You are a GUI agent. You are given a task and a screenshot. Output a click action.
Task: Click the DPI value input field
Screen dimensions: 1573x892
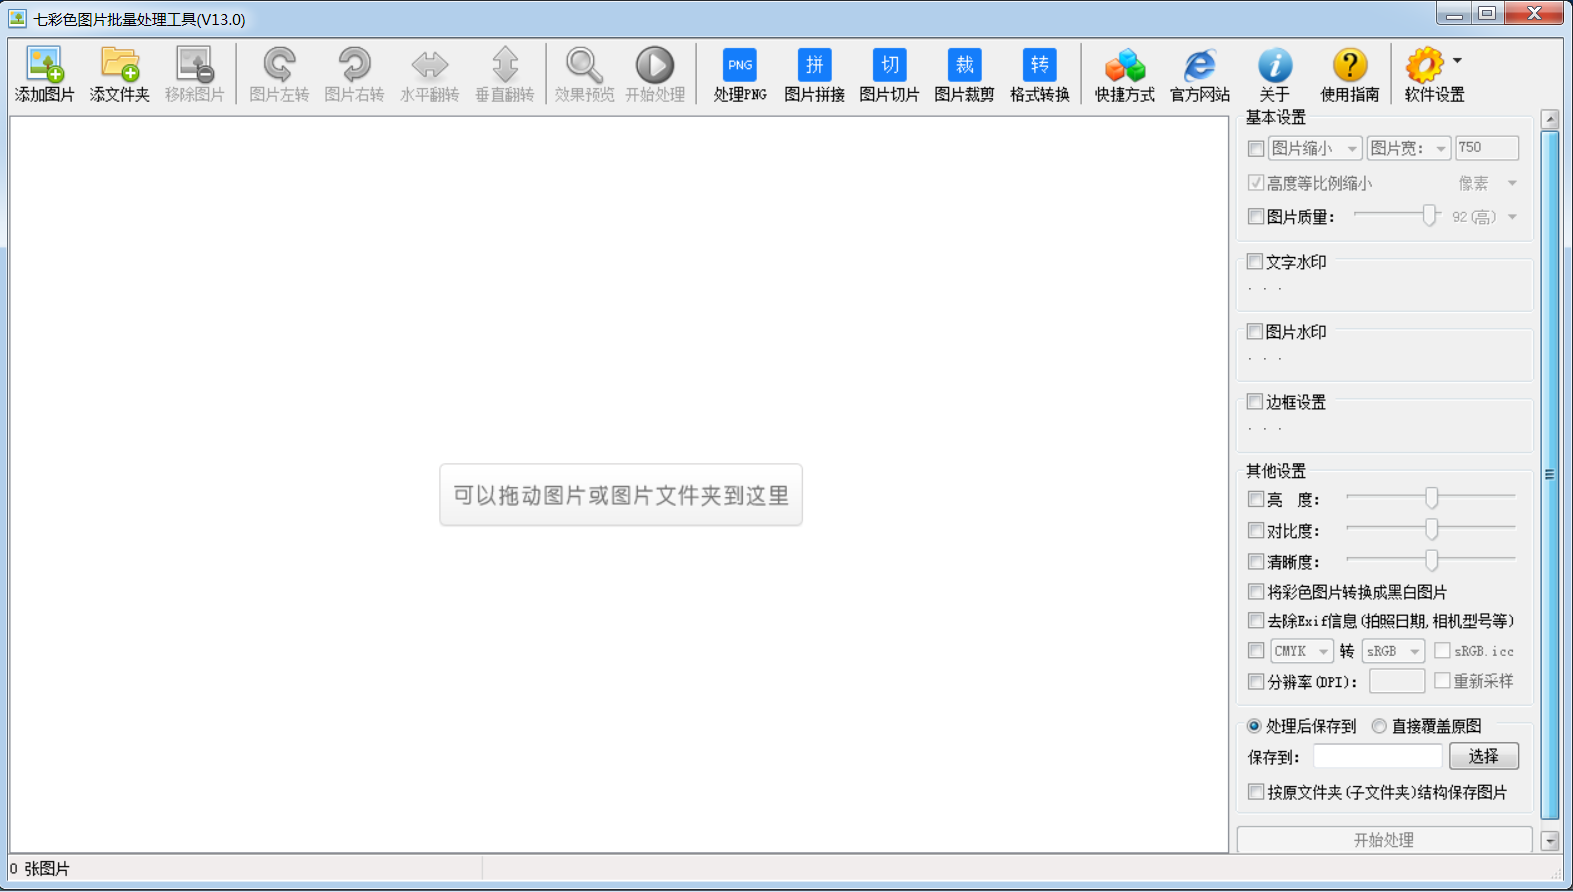click(1397, 681)
